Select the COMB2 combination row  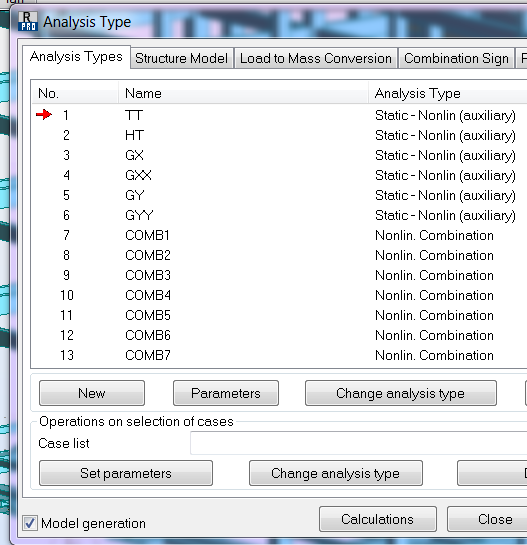point(279,255)
